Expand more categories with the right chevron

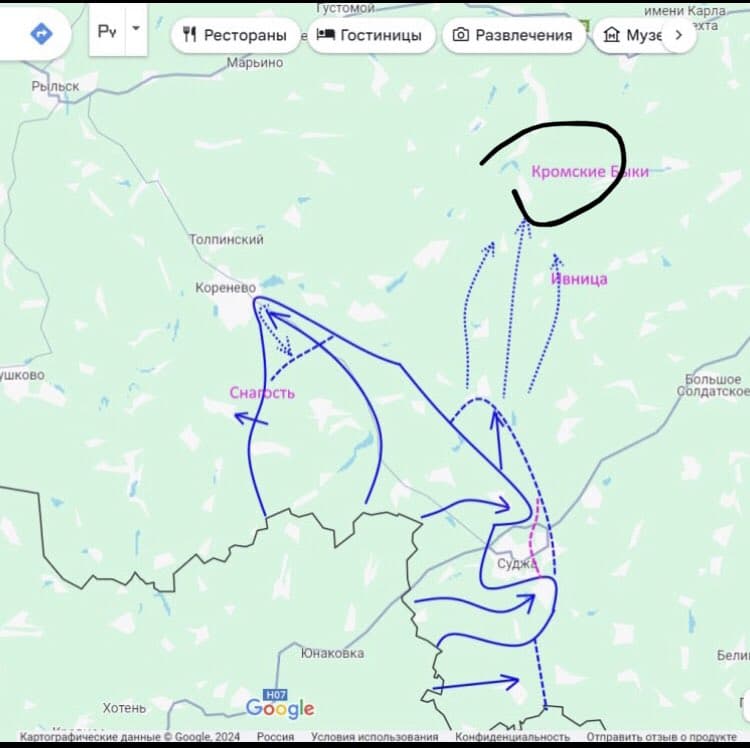click(679, 35)
